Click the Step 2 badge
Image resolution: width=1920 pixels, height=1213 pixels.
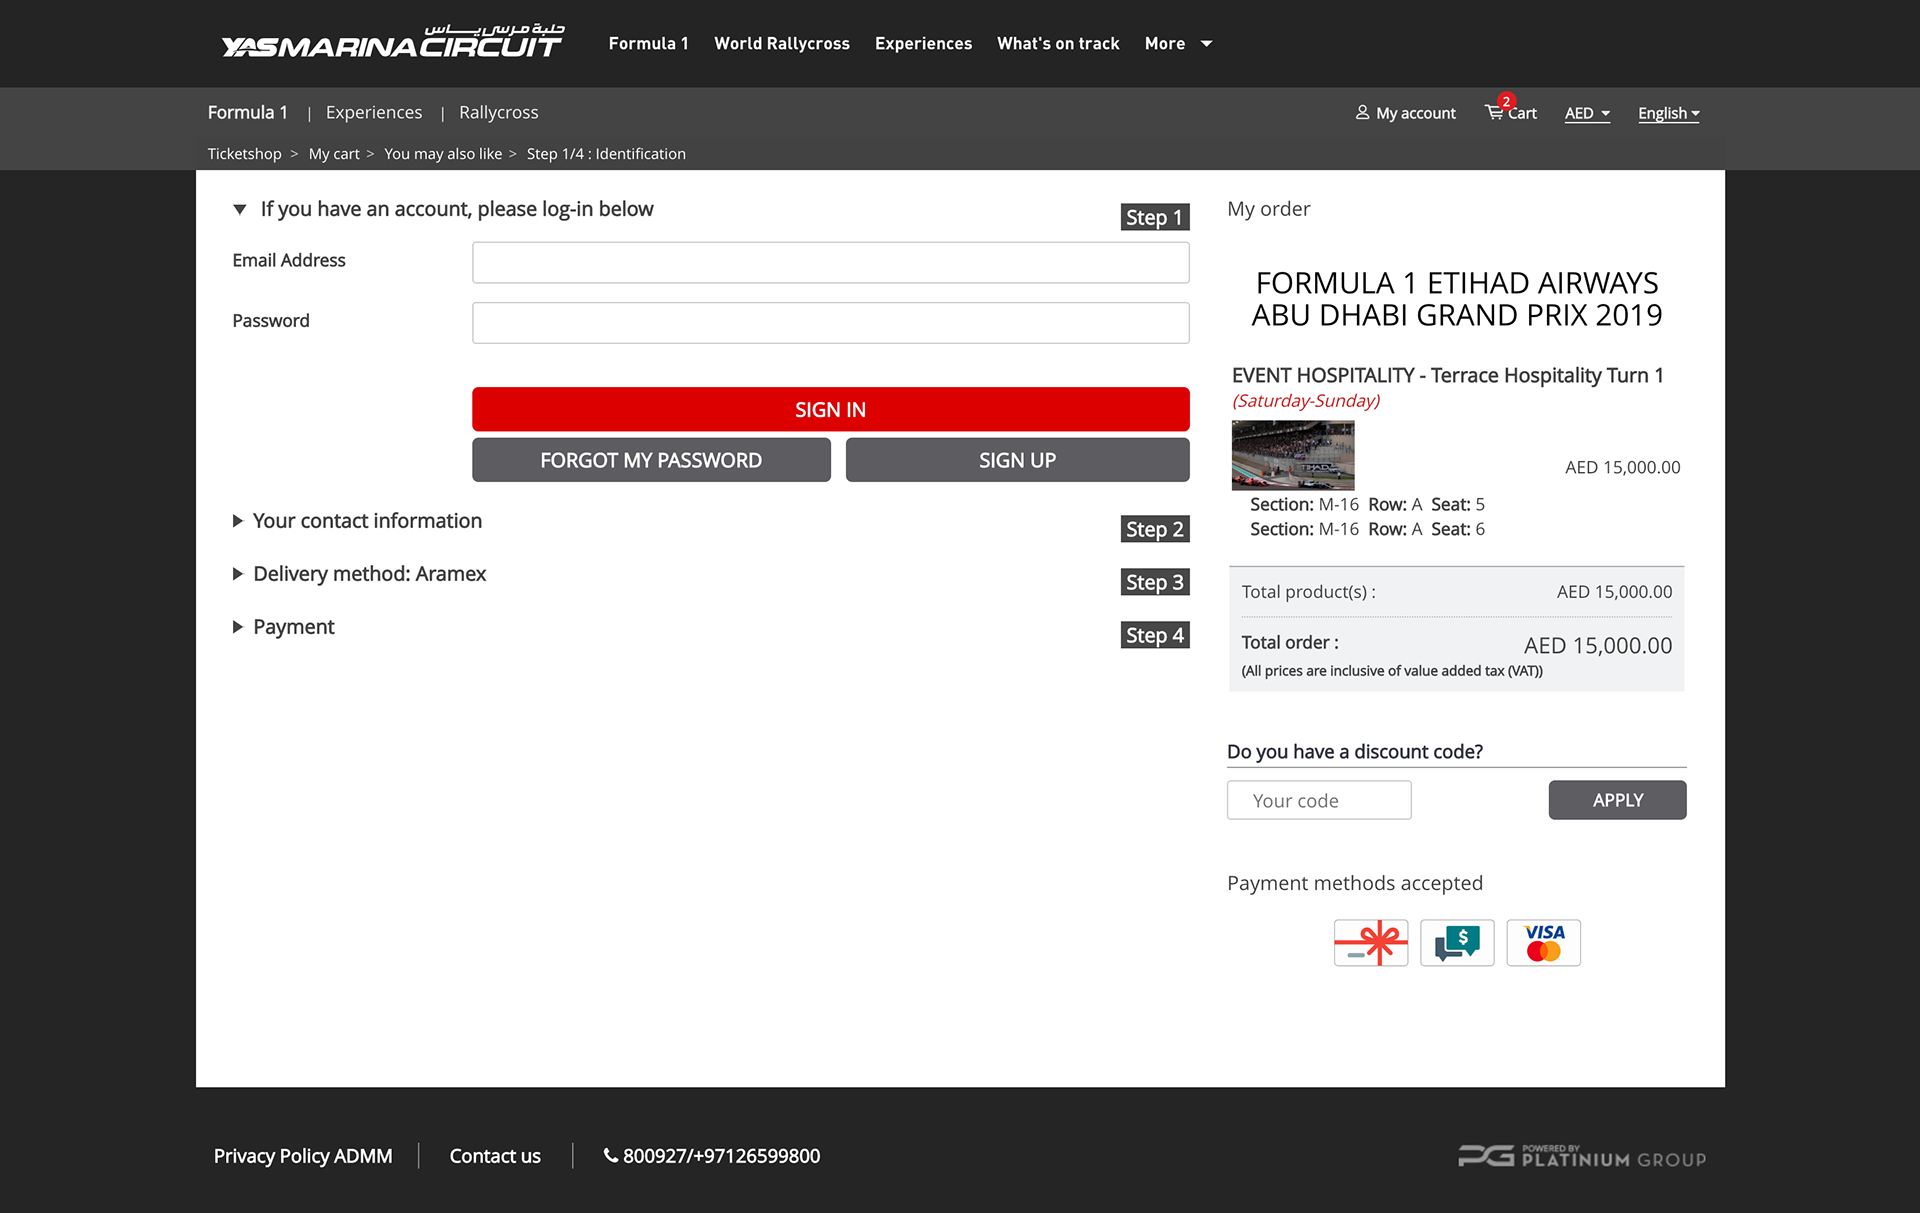[x=1154, y=529]
